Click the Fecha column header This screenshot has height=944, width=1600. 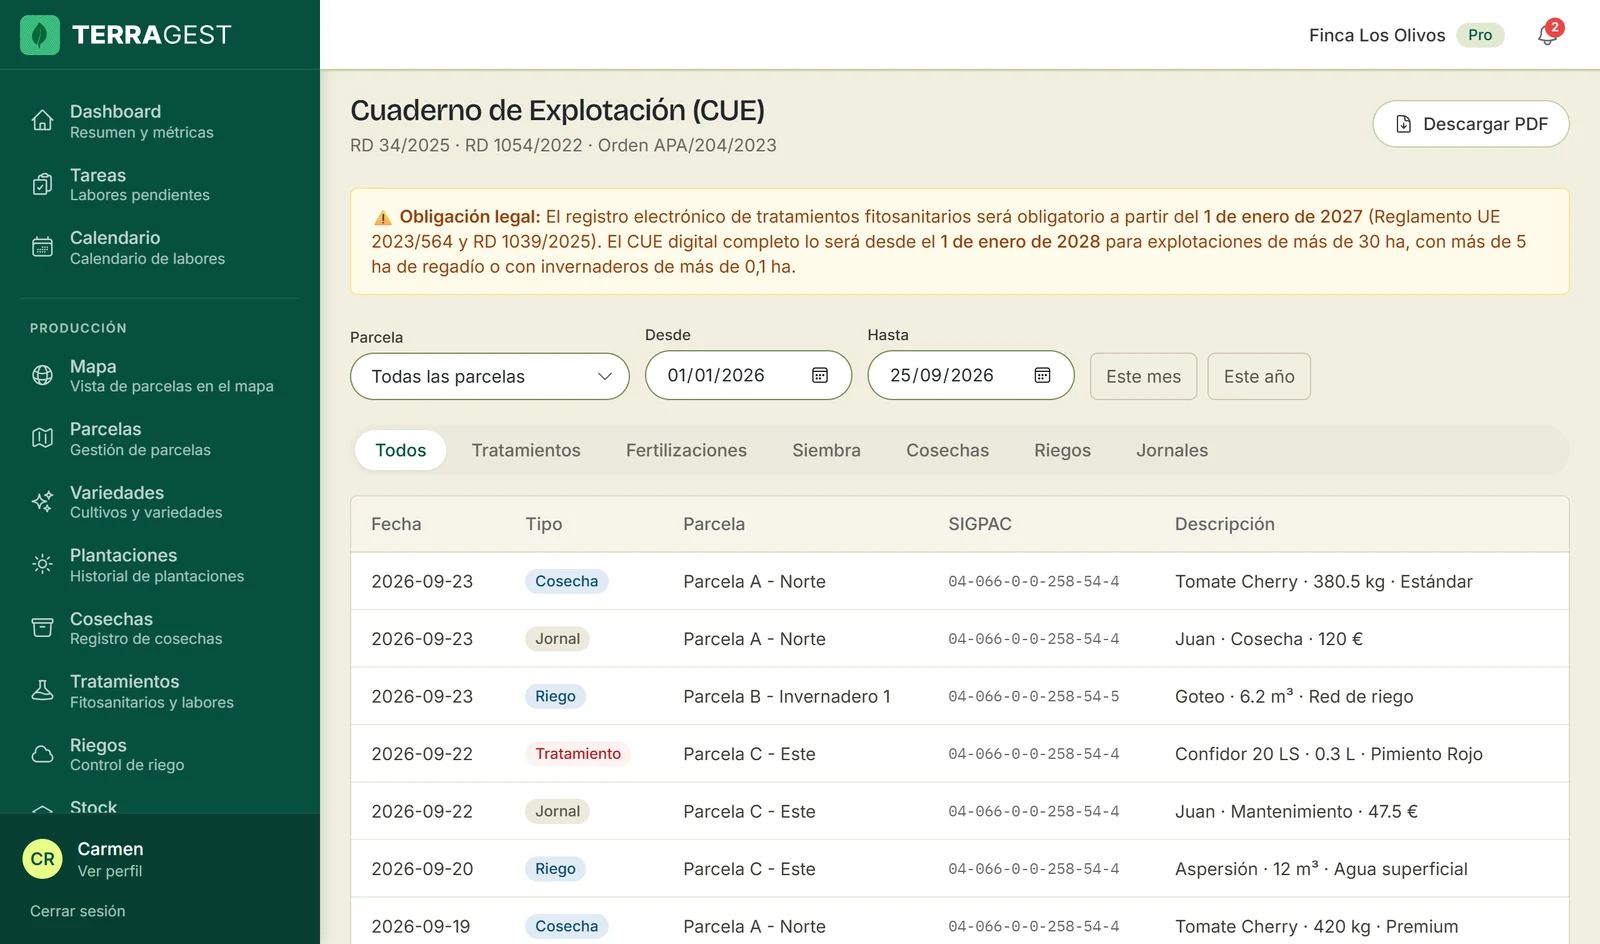point(396,524)
